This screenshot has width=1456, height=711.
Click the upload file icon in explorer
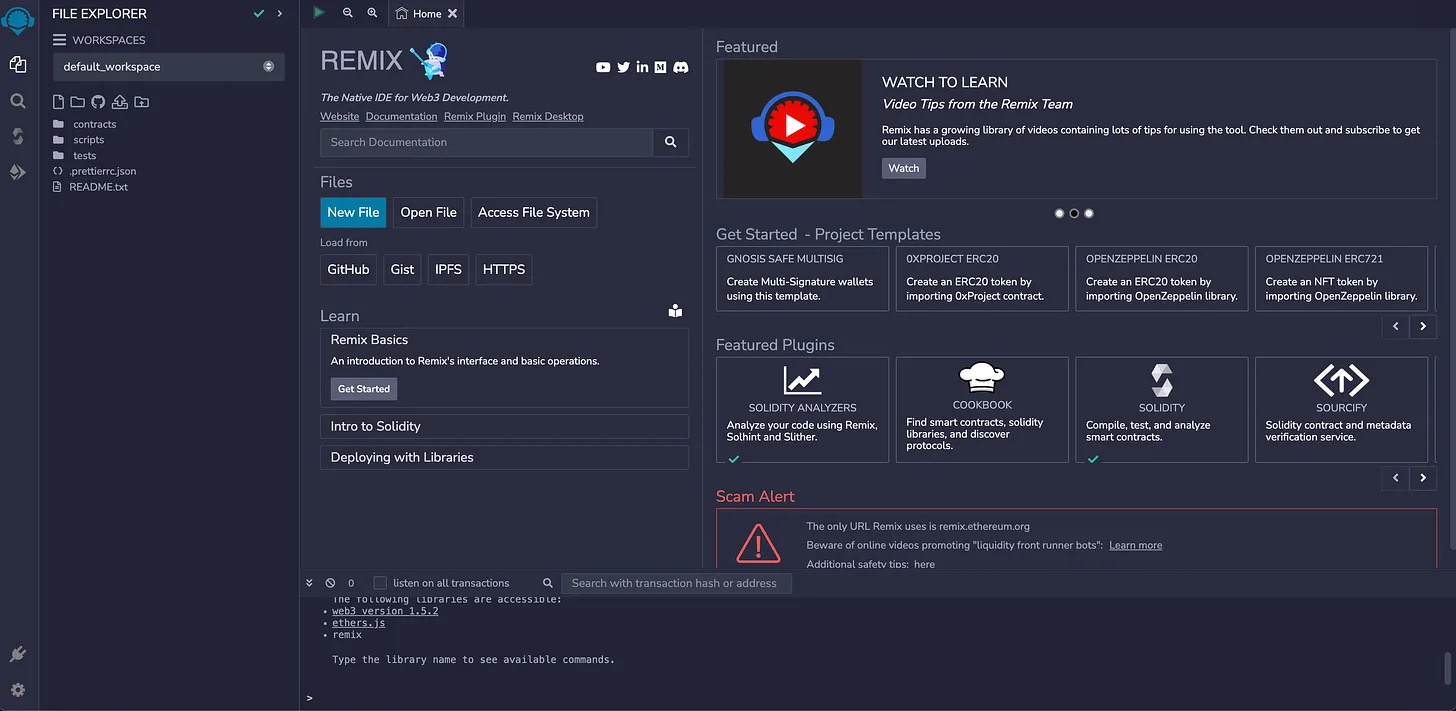[x=119, y=102]
